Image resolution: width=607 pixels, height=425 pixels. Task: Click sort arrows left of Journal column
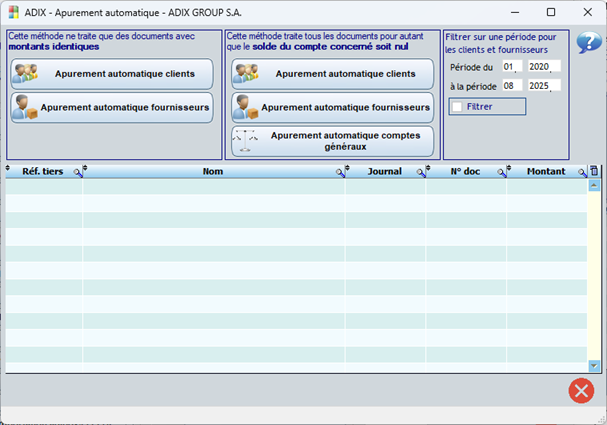347,168
